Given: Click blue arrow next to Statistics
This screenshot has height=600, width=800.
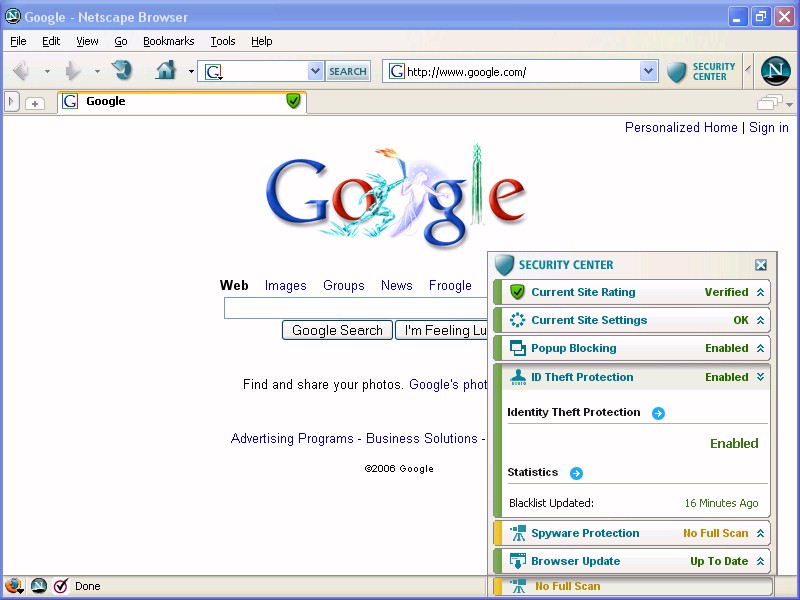Looking at the screenshot, I should point(576,473).
